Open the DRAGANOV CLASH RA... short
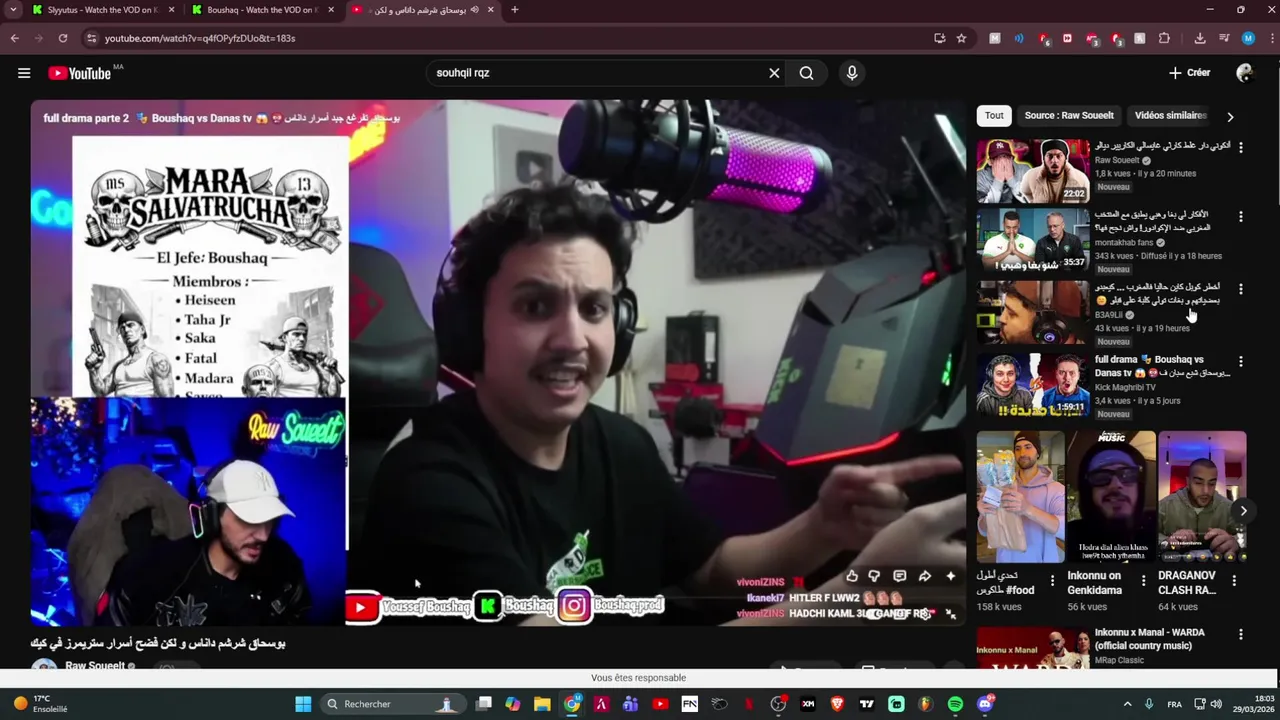Screen dimensions: 1280x720 pos(1202,497)
